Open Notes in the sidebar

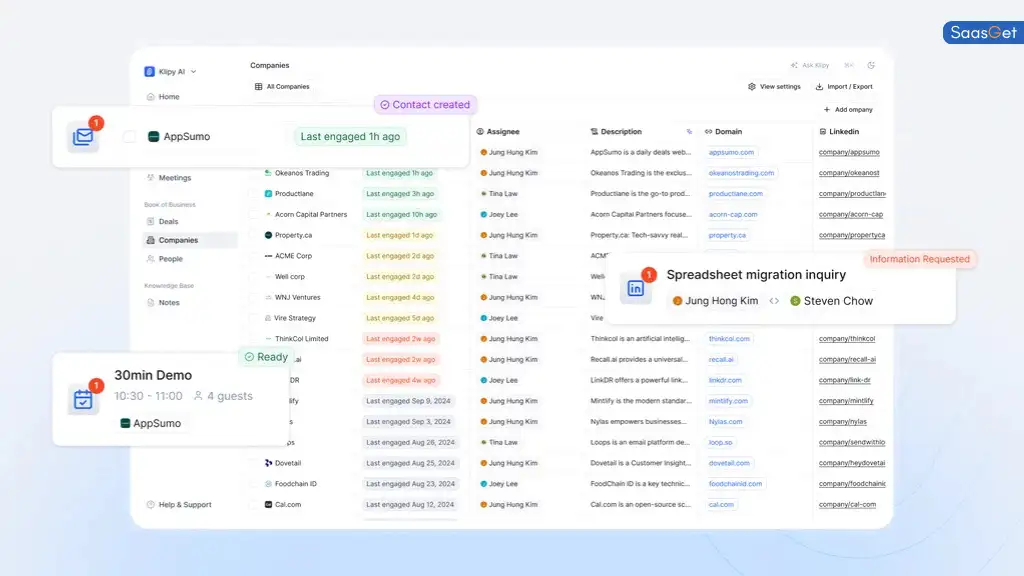(x=163, y=302)
